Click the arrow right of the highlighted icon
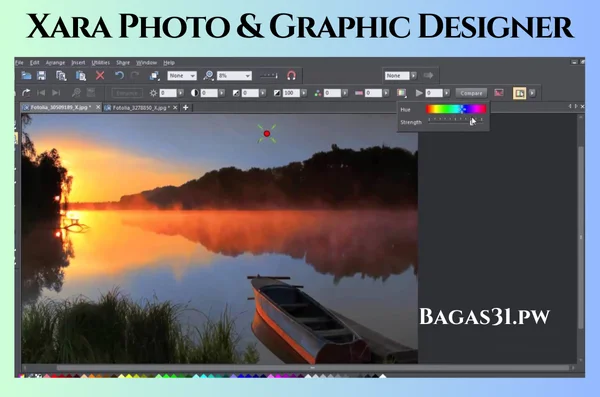 (x=532, y=93)
